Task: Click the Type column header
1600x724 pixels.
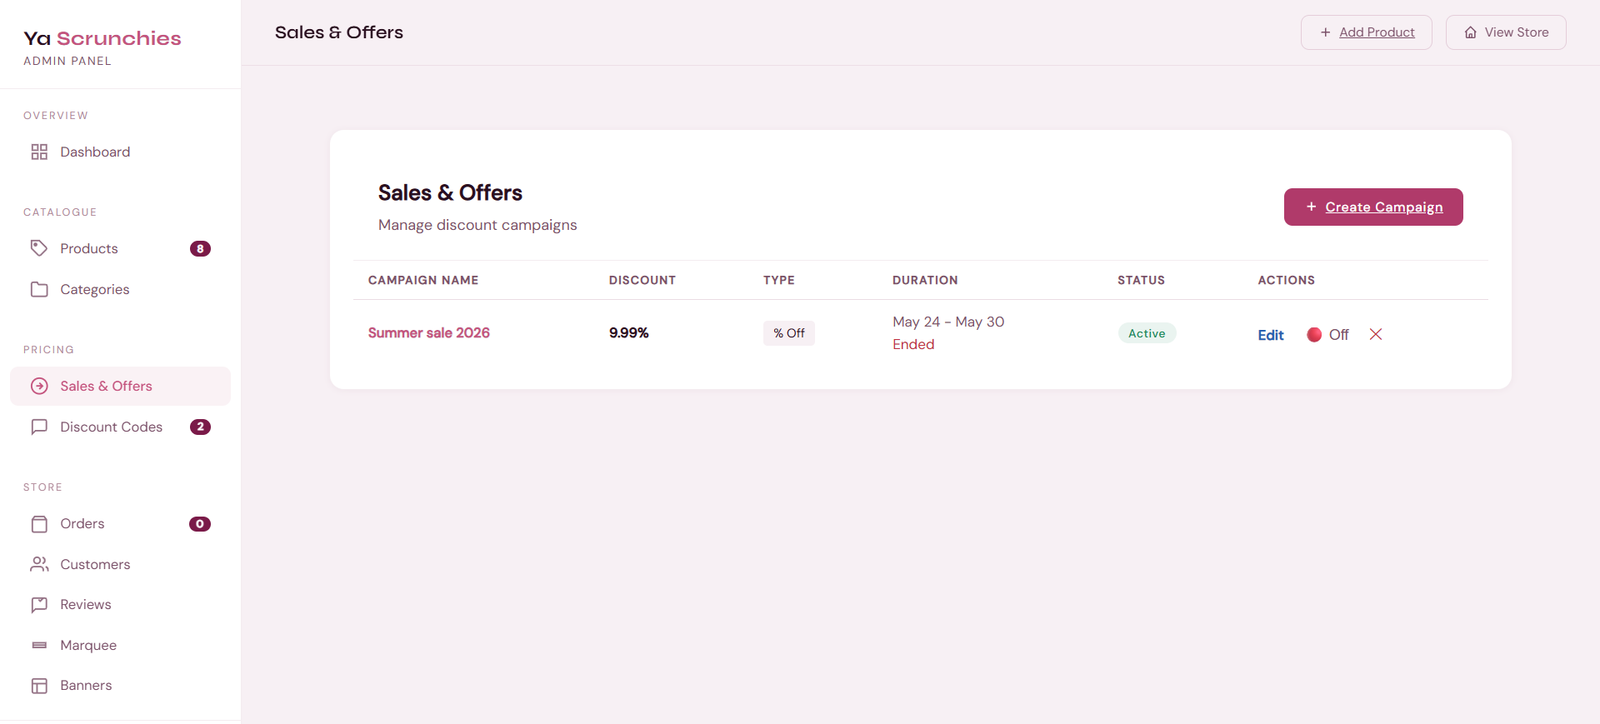Action: (x=779, y=280)
